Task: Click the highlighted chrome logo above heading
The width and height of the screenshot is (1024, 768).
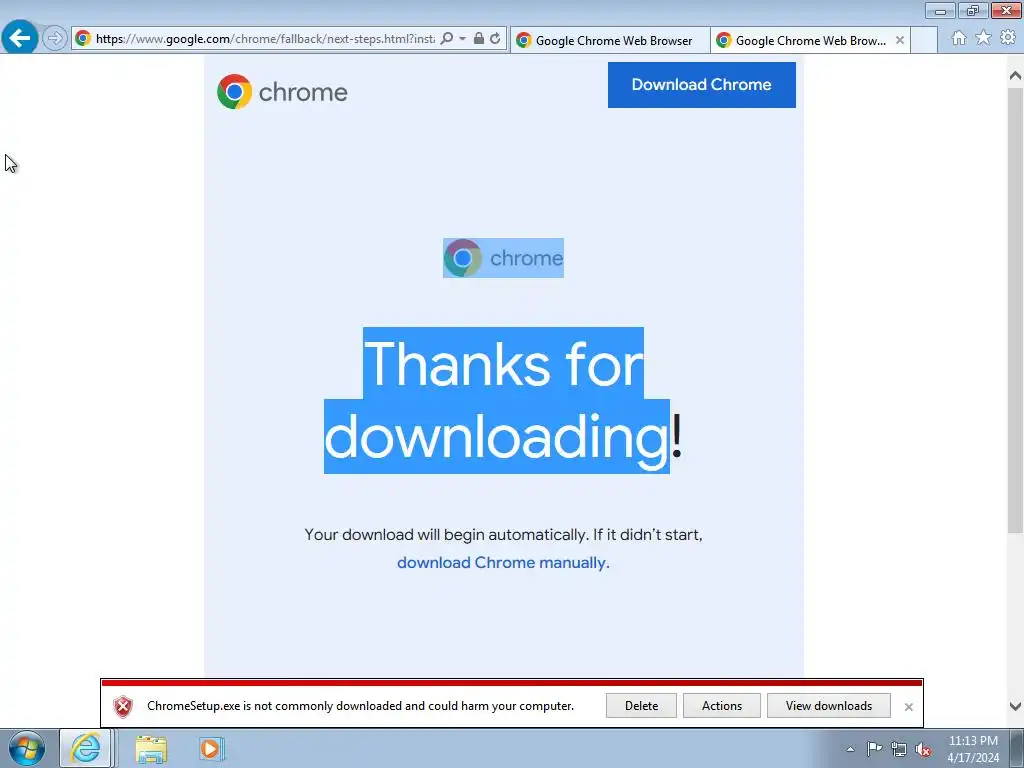Action: tap(504, 258)
